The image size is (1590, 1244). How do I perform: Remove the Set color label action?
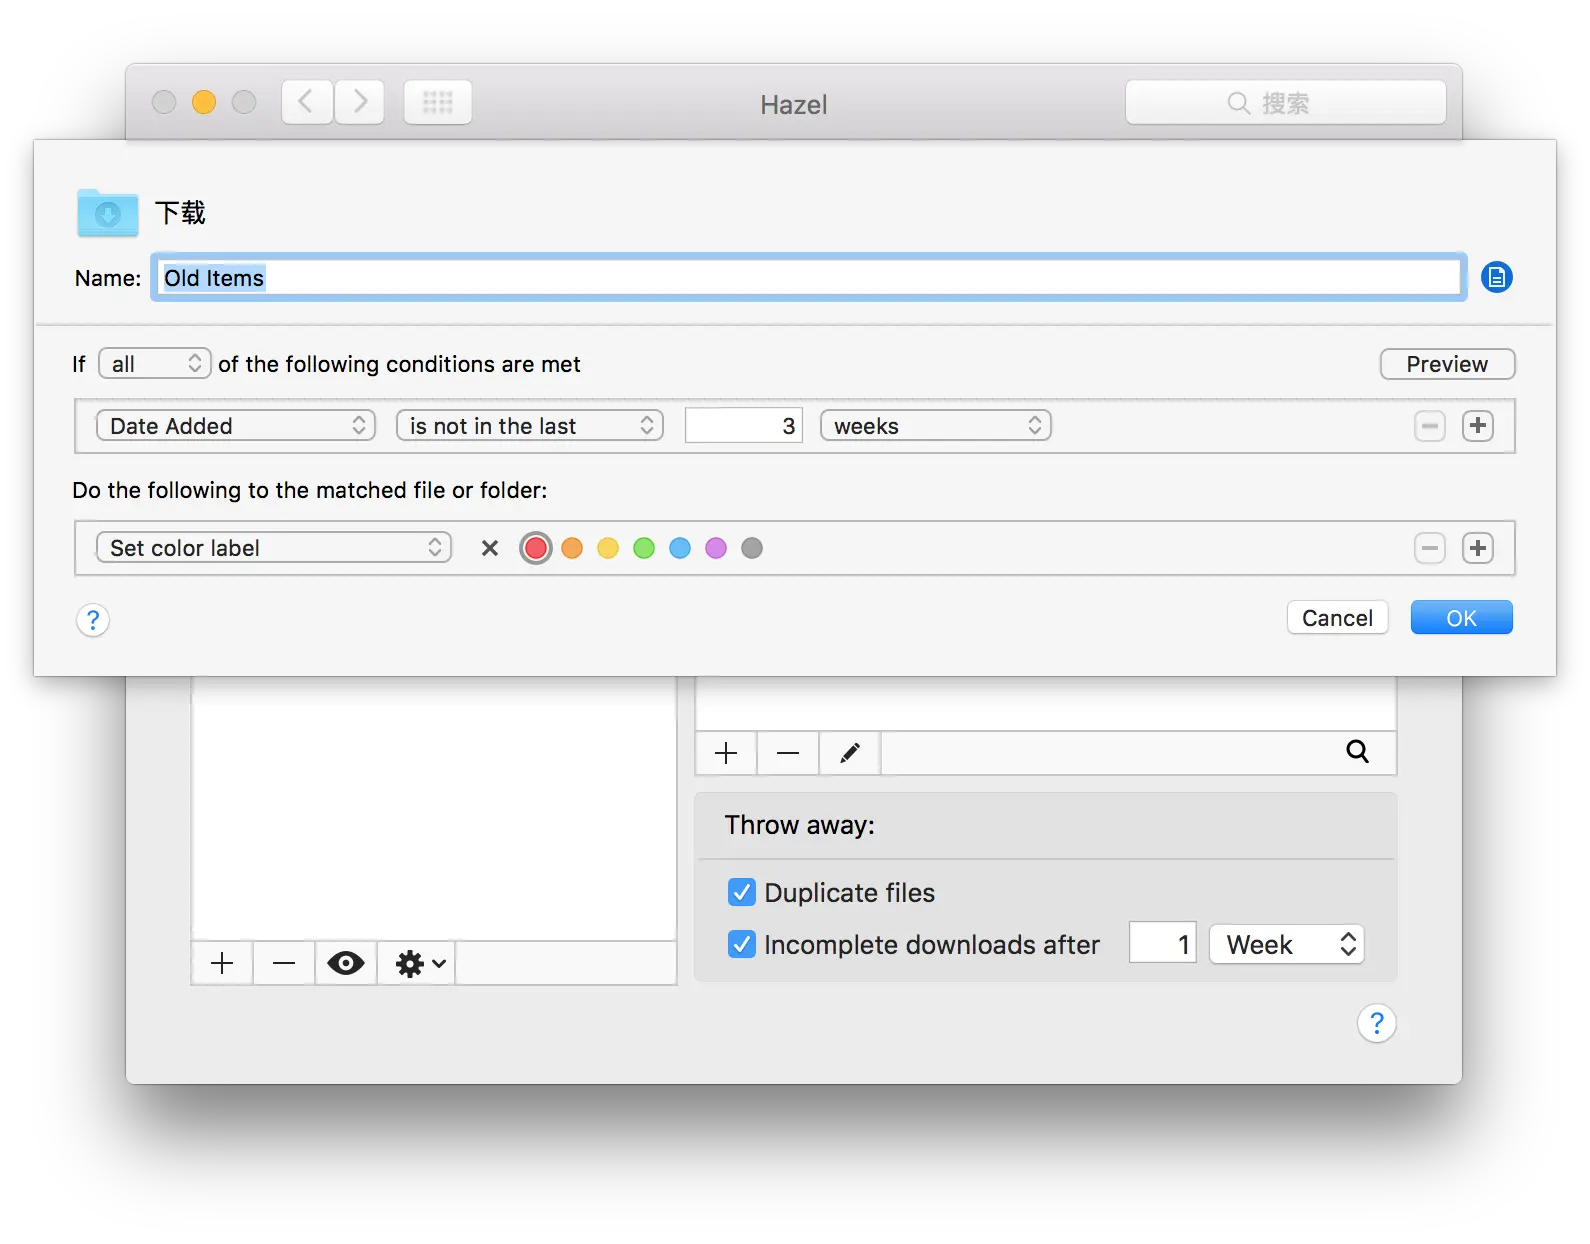click(x=1430, y=548)
